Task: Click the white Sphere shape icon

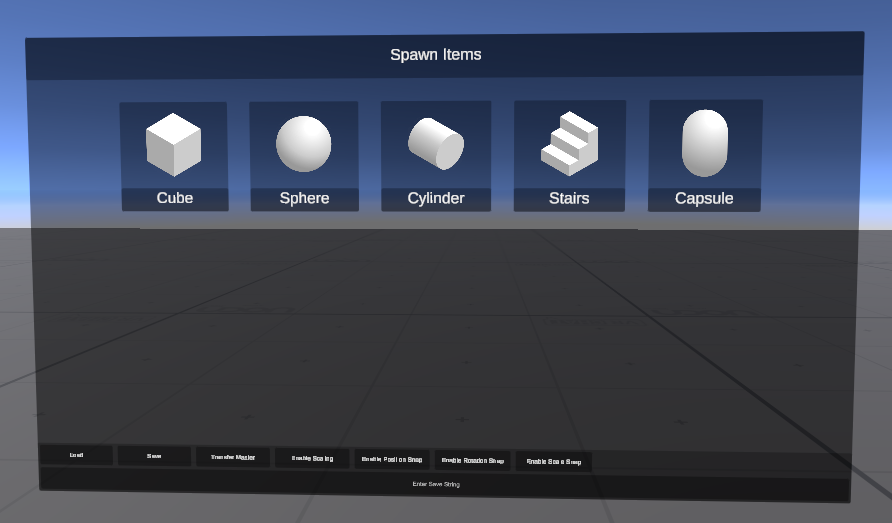Action: point(304,144)
